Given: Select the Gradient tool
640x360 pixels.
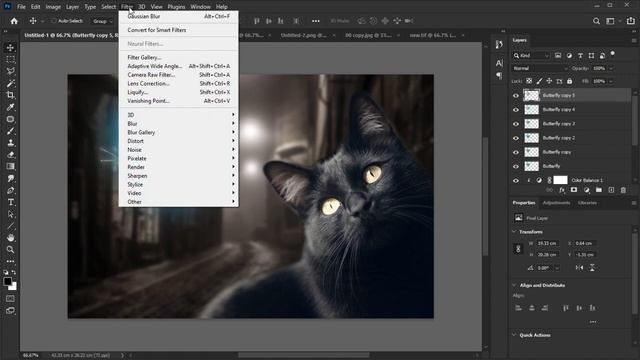Looking at the screenshot, I should [x=10, y=167].
